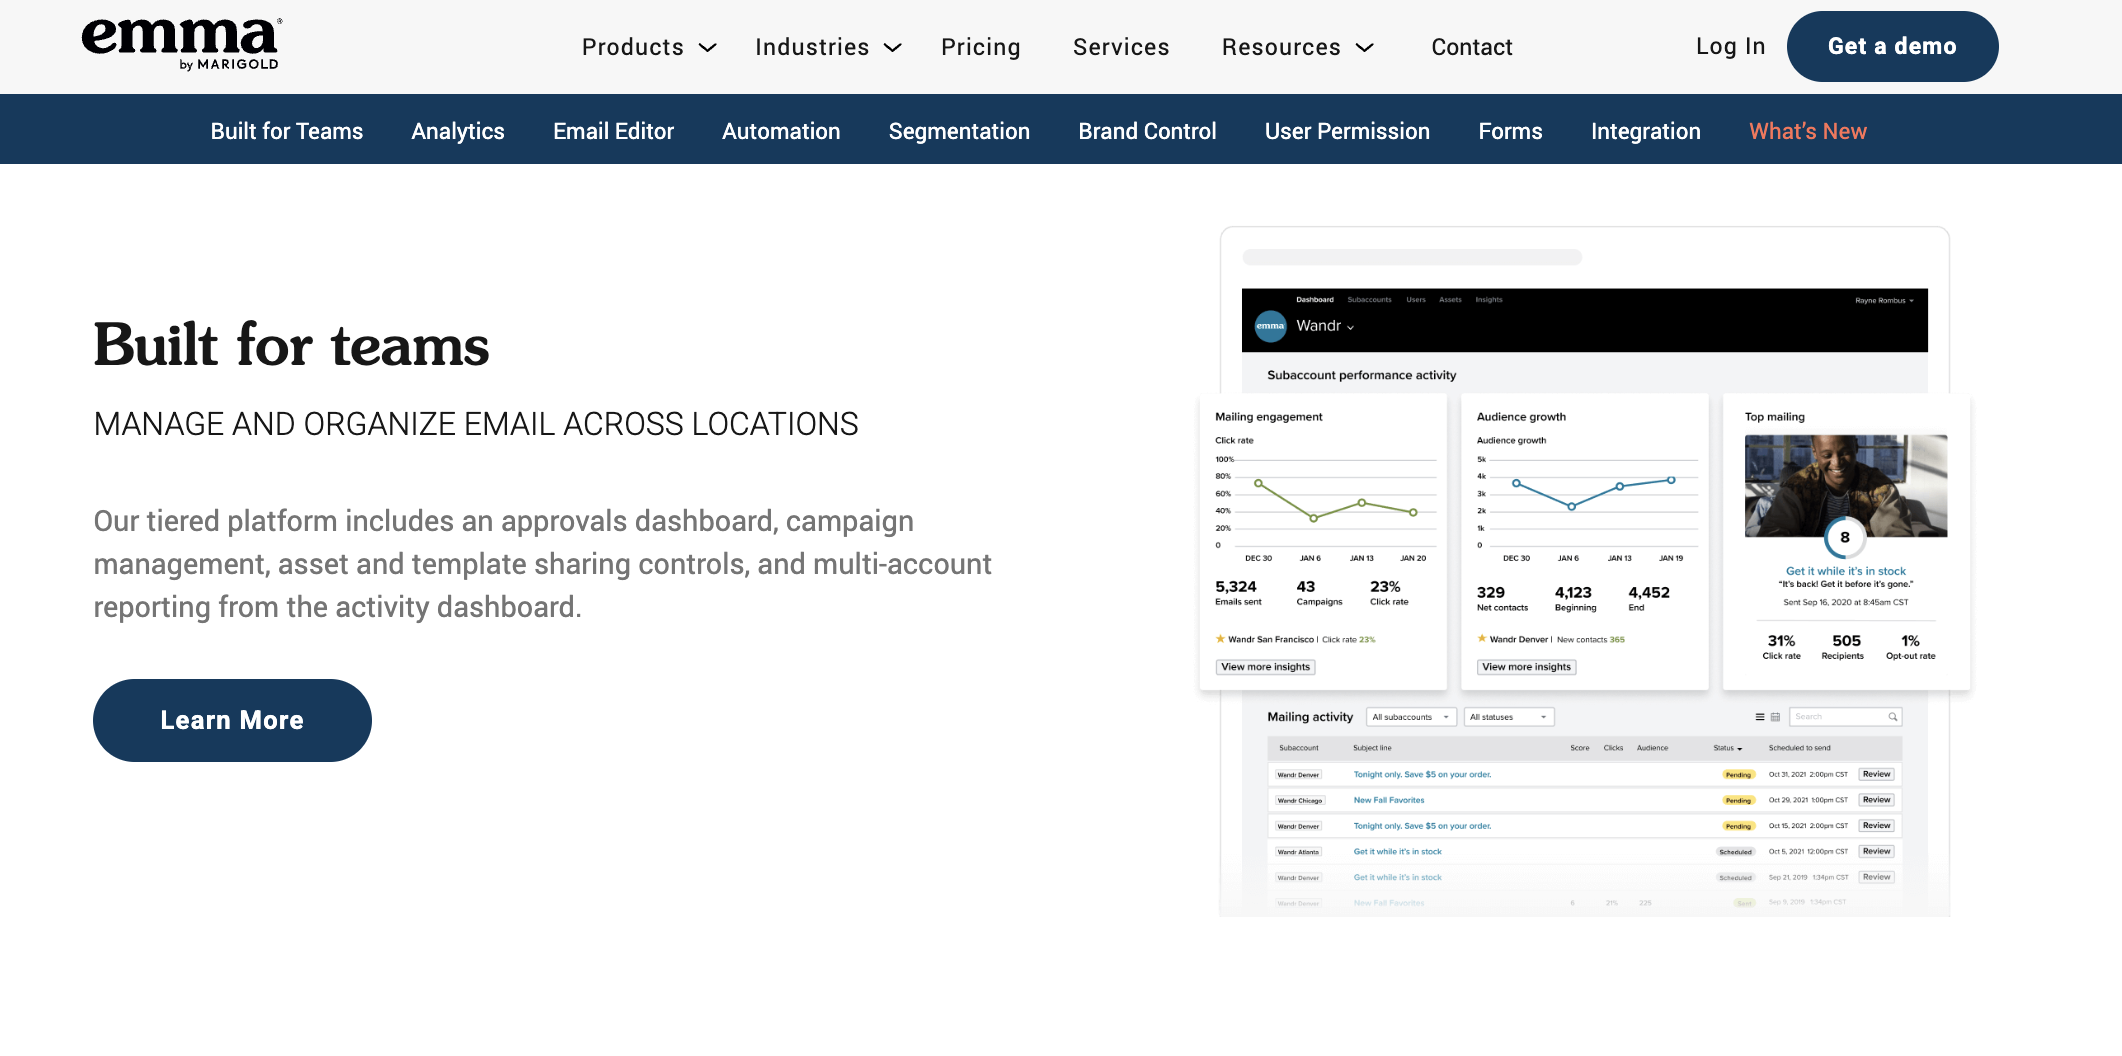Click the Built for teams heading
2122x1056 pixels.
point(291,345)
